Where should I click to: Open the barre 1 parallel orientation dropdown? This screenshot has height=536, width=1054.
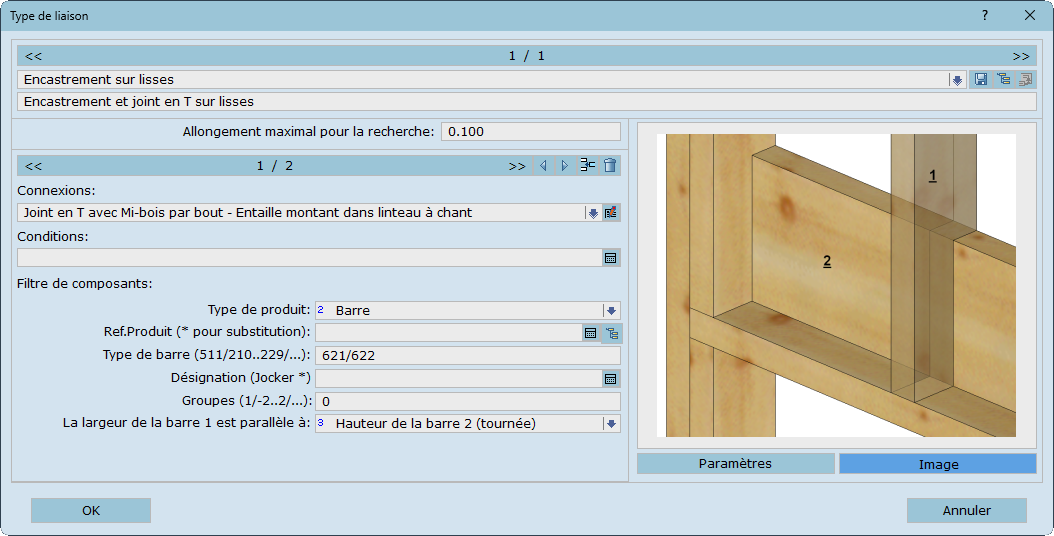click(610, 424)
